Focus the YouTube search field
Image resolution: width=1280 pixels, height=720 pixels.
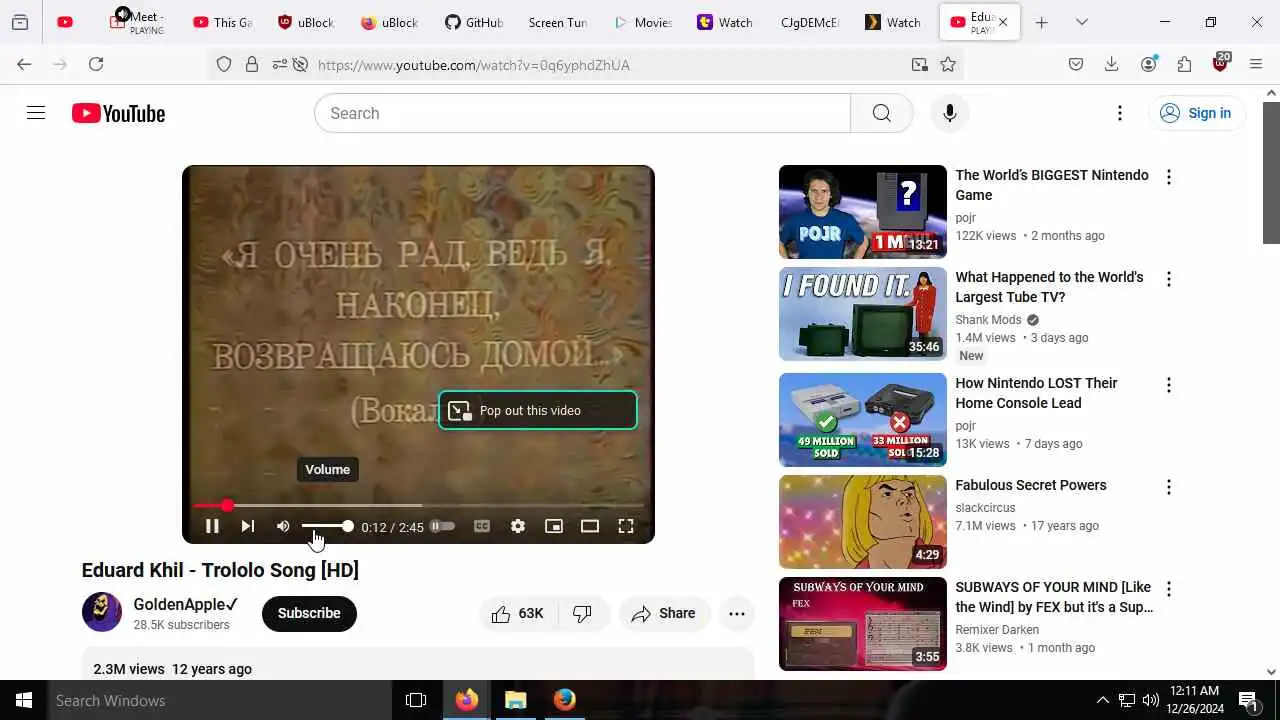click(582, 113)
